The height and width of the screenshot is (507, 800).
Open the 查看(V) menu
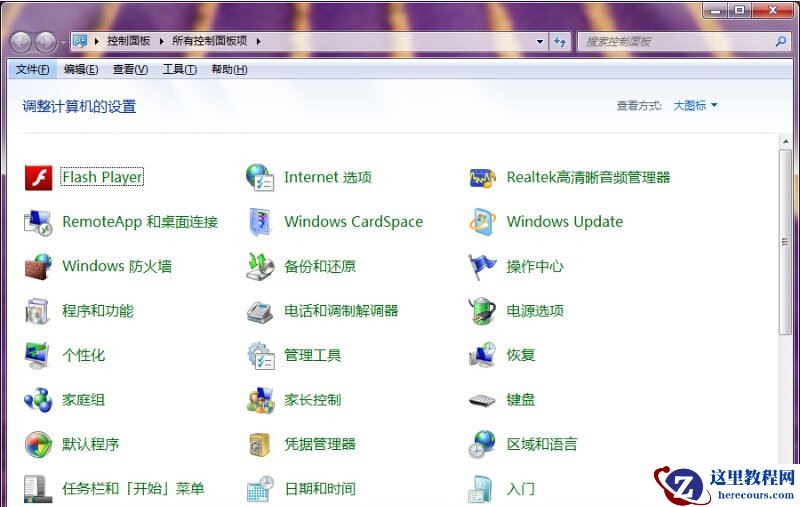tap(130, 69)
